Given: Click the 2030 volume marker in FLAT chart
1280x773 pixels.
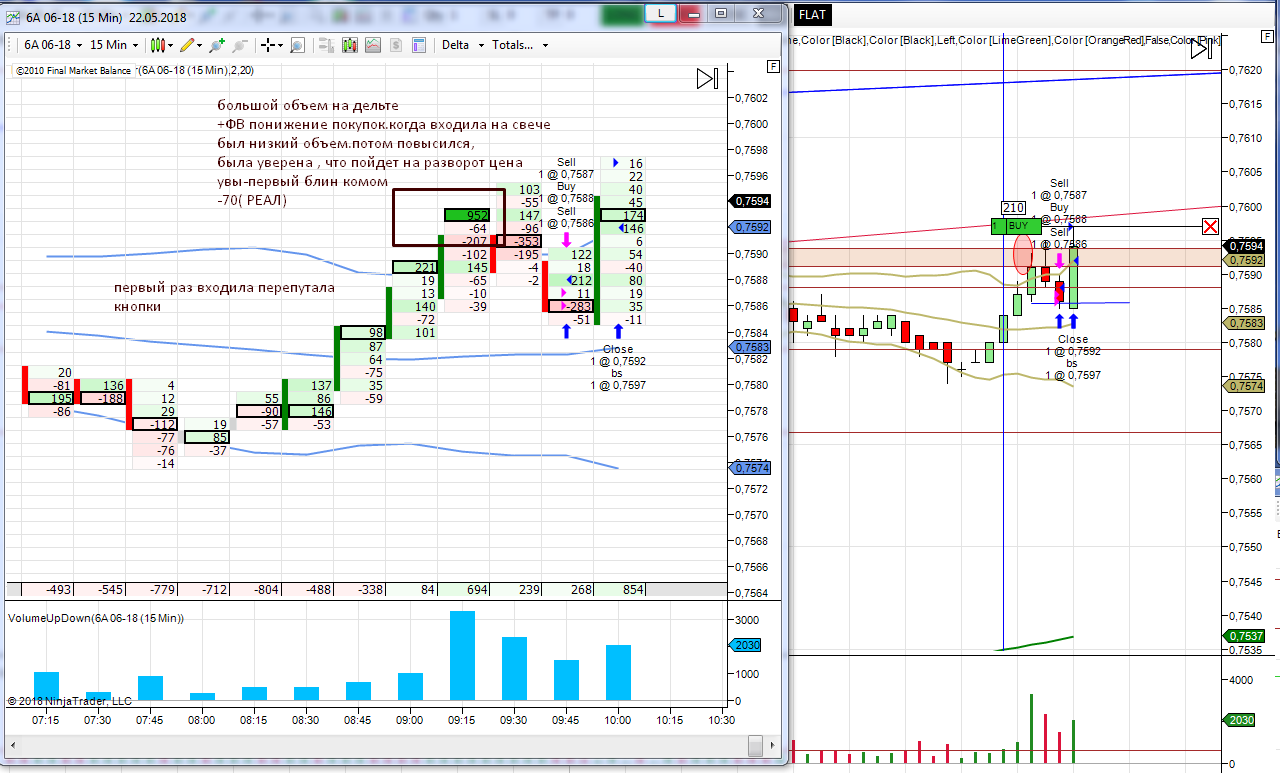Looking at the screenshot, I should 1241,720.
